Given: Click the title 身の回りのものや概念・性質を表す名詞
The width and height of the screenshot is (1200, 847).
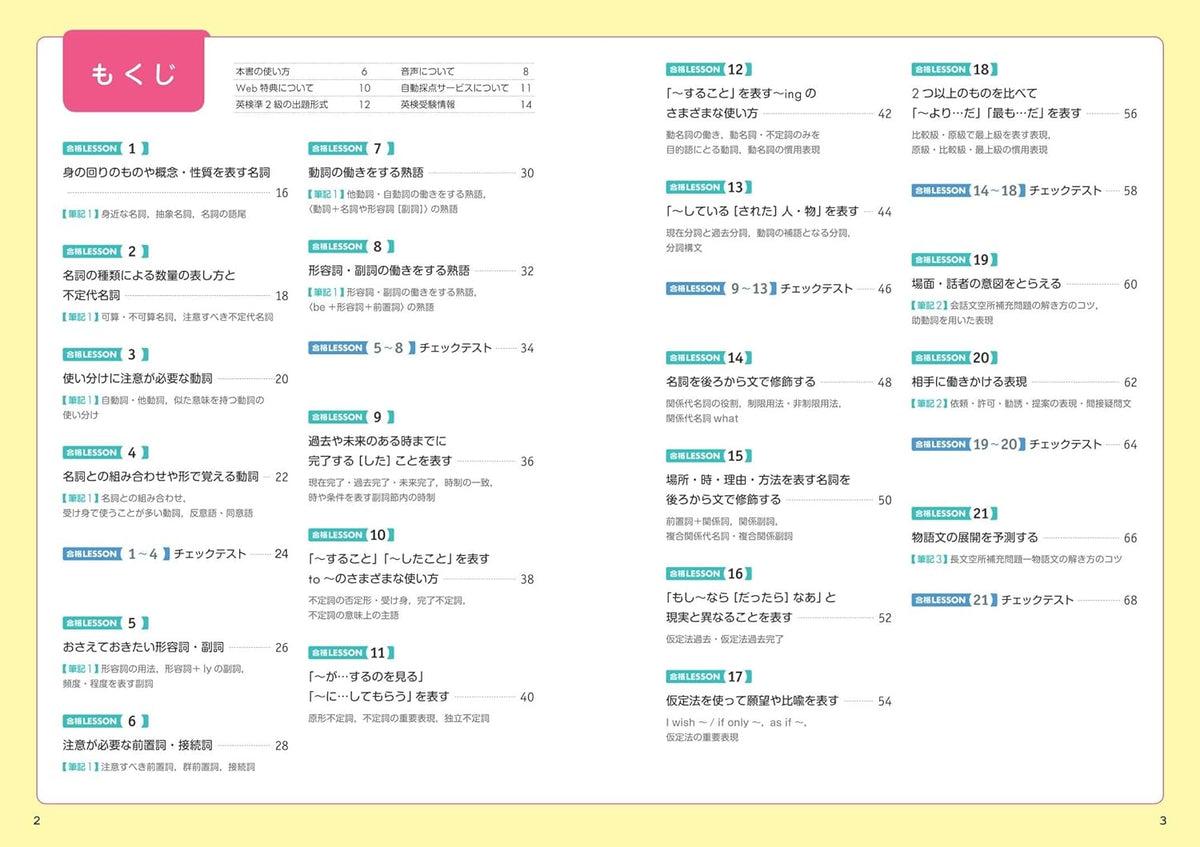Looking at the screenshot, I should (x=166, y=173).
